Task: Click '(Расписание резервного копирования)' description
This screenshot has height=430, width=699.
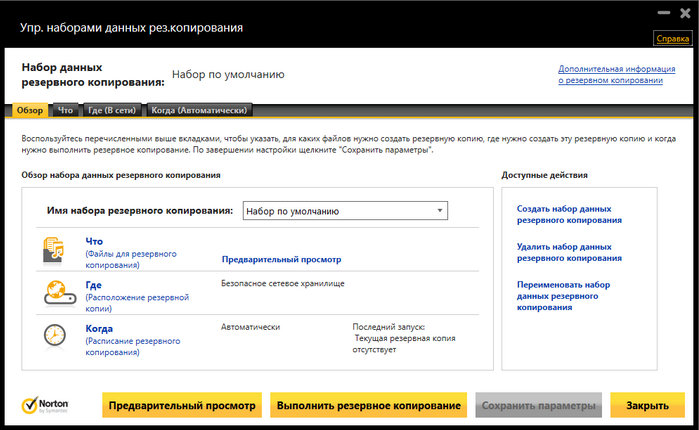Action: click(x=133, y=347)
